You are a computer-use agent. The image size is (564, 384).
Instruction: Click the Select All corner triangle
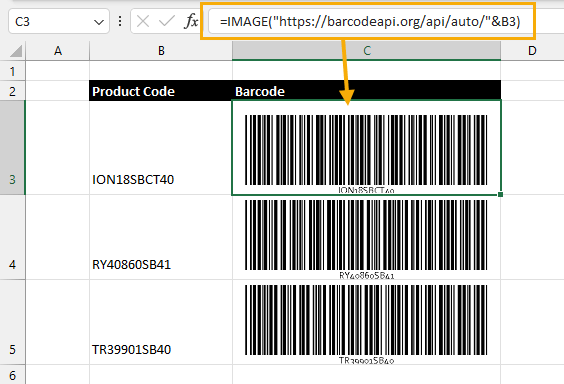16,51
